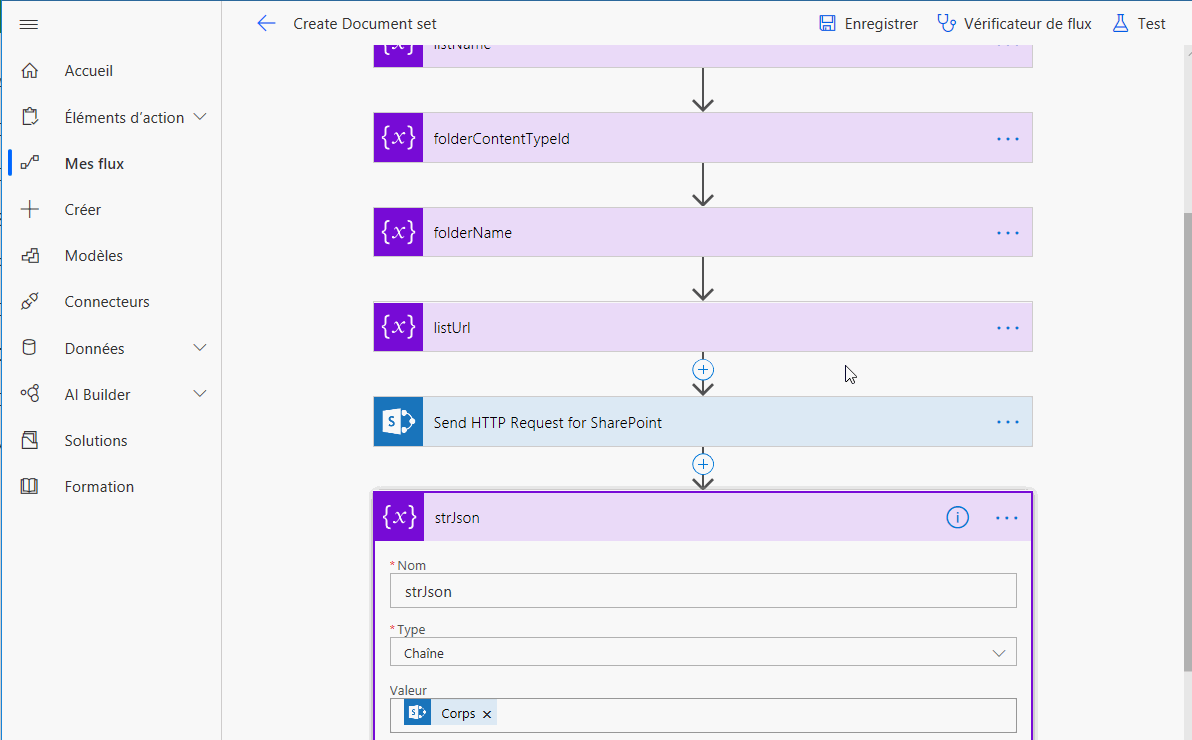Screen dimensions: 1192x740
Task: Click the folderName variable icon
Action: [x=398, y=232]
